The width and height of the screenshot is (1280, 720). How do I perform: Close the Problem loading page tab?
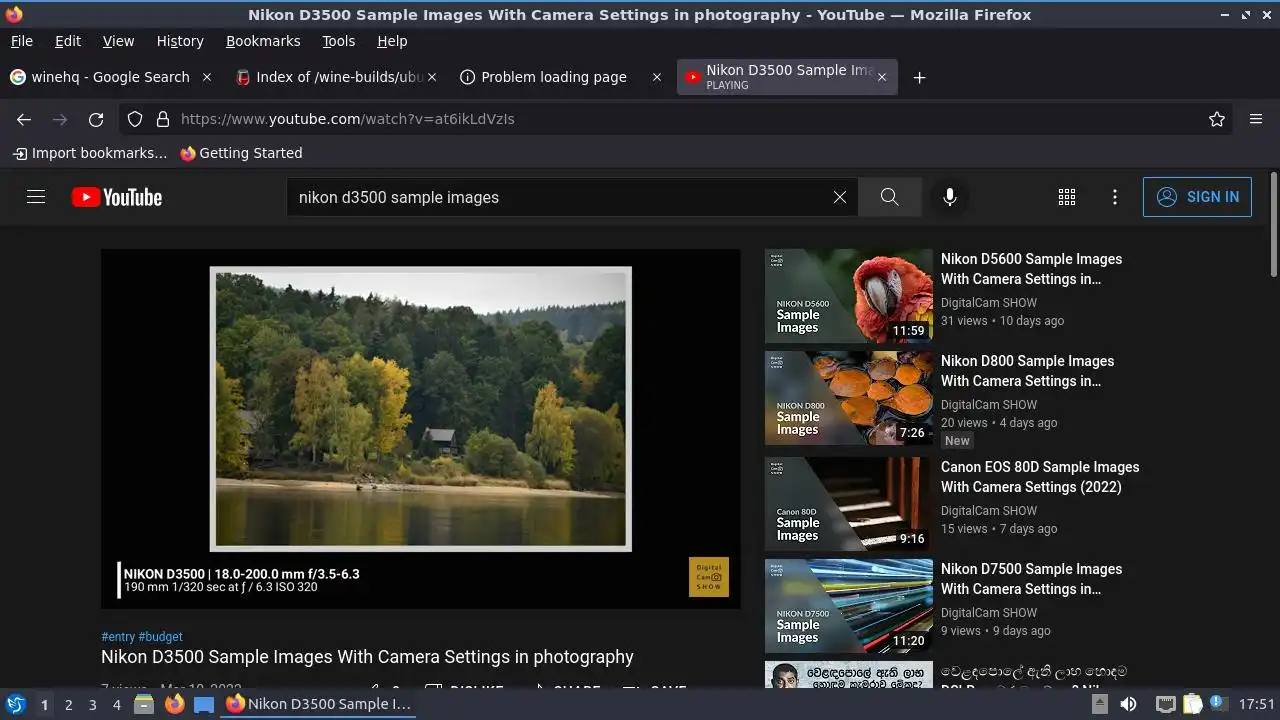657,77
